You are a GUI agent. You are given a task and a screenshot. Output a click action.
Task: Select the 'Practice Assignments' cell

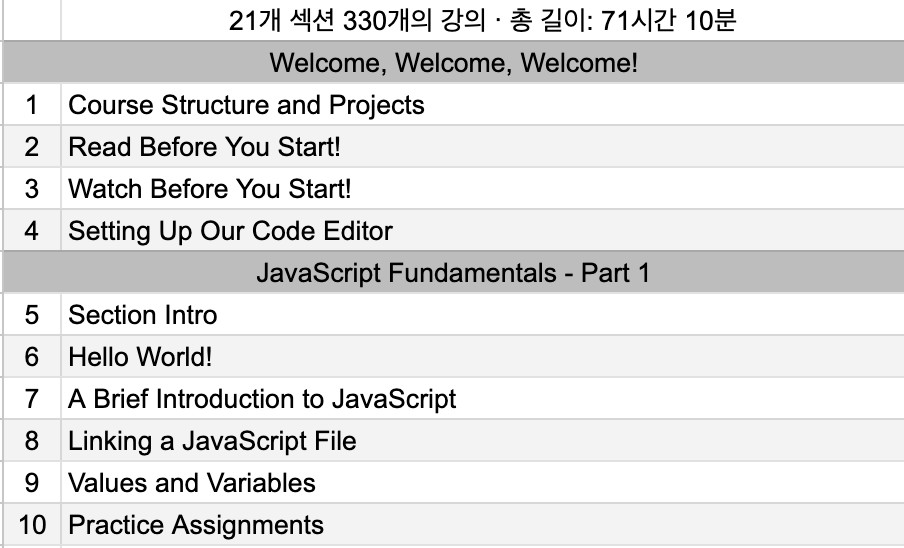click(x=482, y=525)
